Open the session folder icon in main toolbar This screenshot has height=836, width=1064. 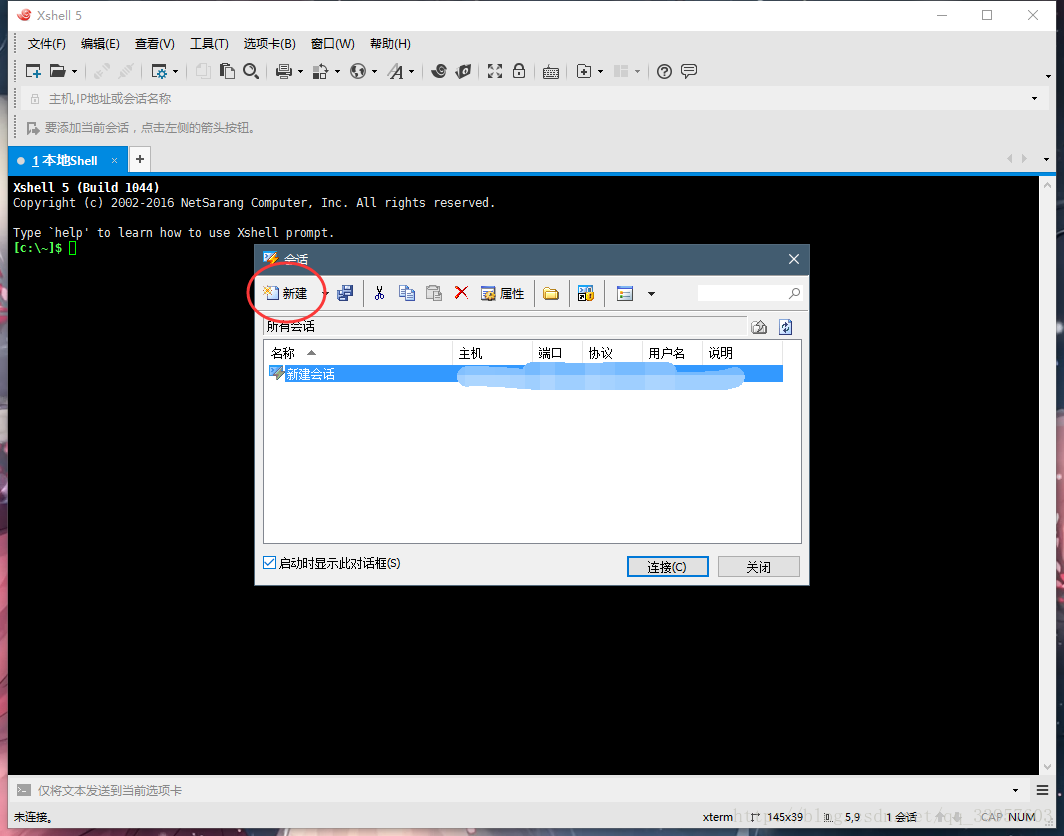tap(58, 71)
